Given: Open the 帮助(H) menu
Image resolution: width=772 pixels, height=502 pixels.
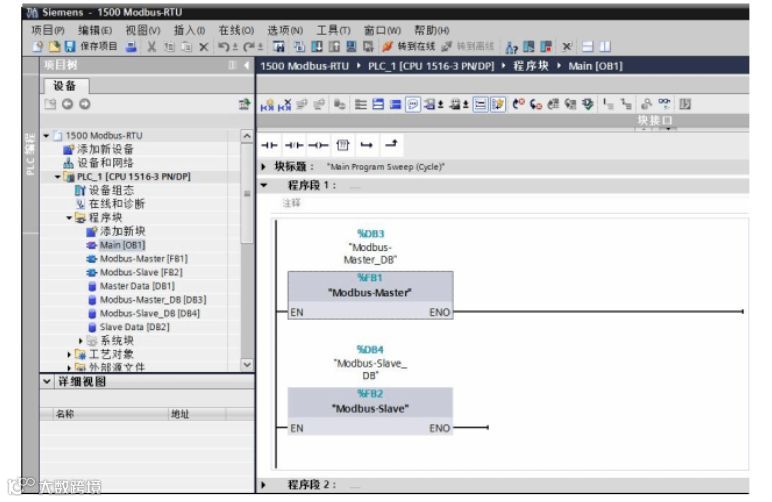Looking at the screenshot, I should coord(431,30).
